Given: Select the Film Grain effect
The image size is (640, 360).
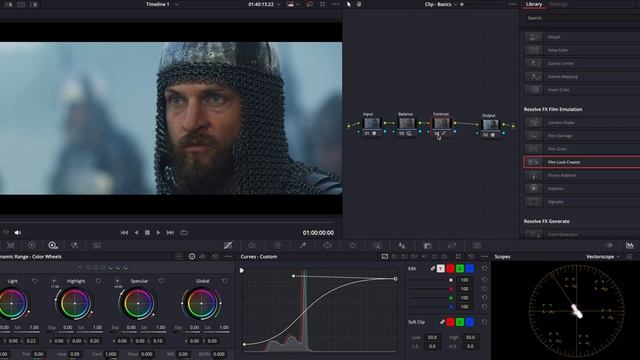Looking at the screenshot, I should click(582, 149).
